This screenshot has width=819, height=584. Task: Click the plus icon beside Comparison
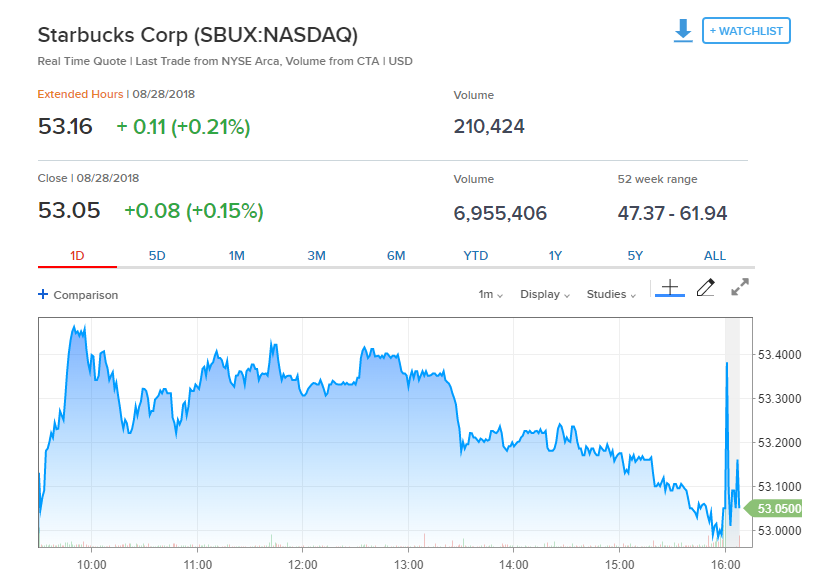43,295
